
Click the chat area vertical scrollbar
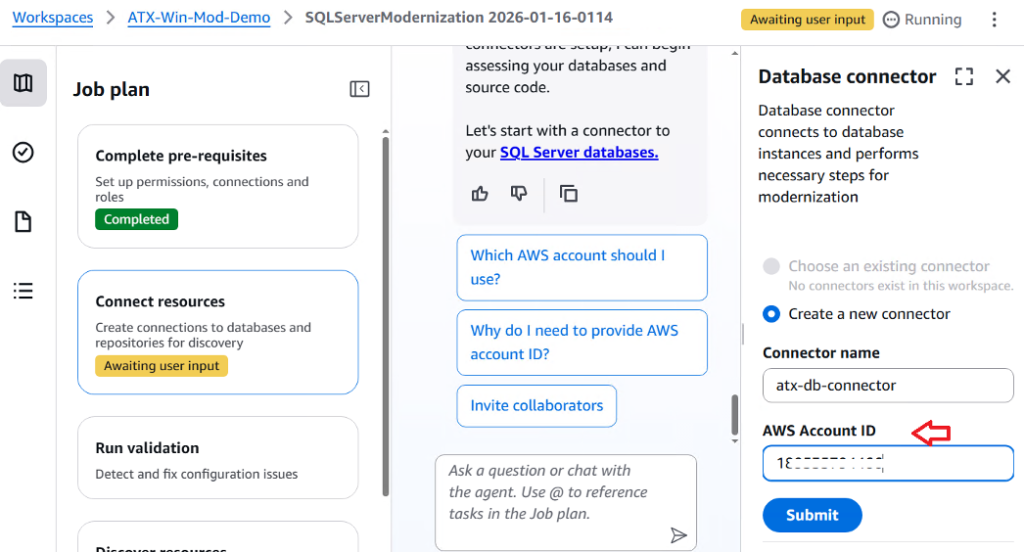pos(735,413)
